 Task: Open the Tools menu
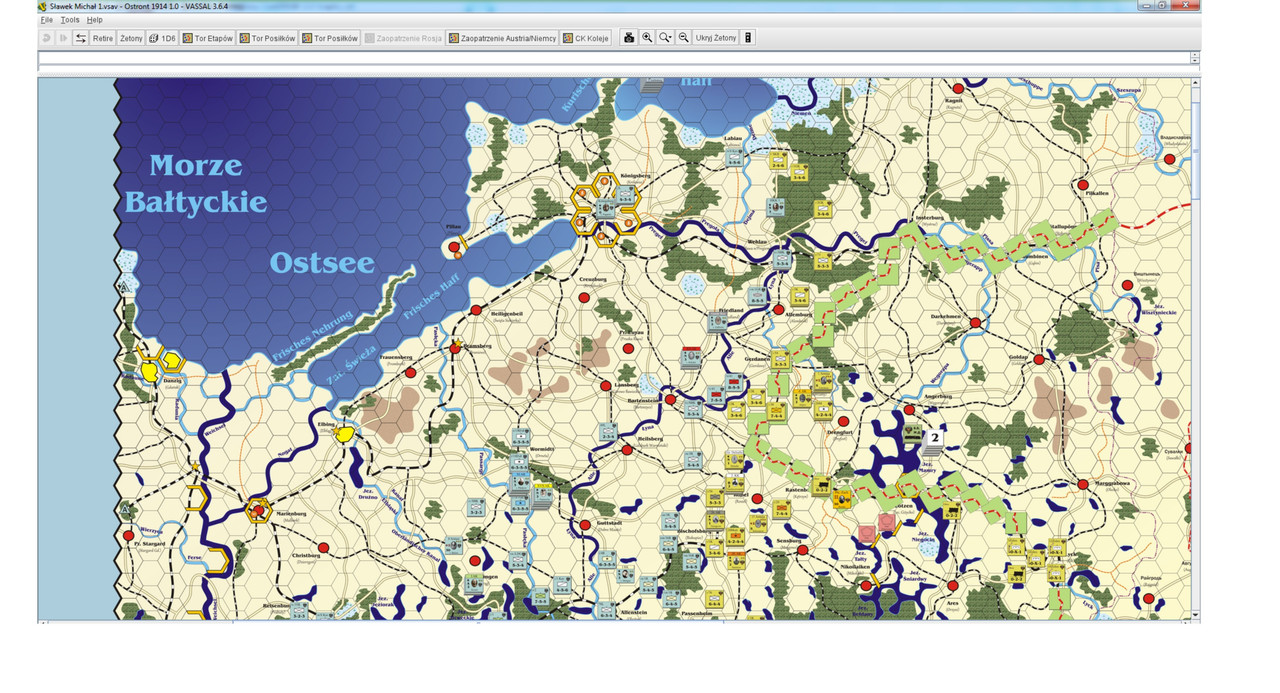pos(69,20)
